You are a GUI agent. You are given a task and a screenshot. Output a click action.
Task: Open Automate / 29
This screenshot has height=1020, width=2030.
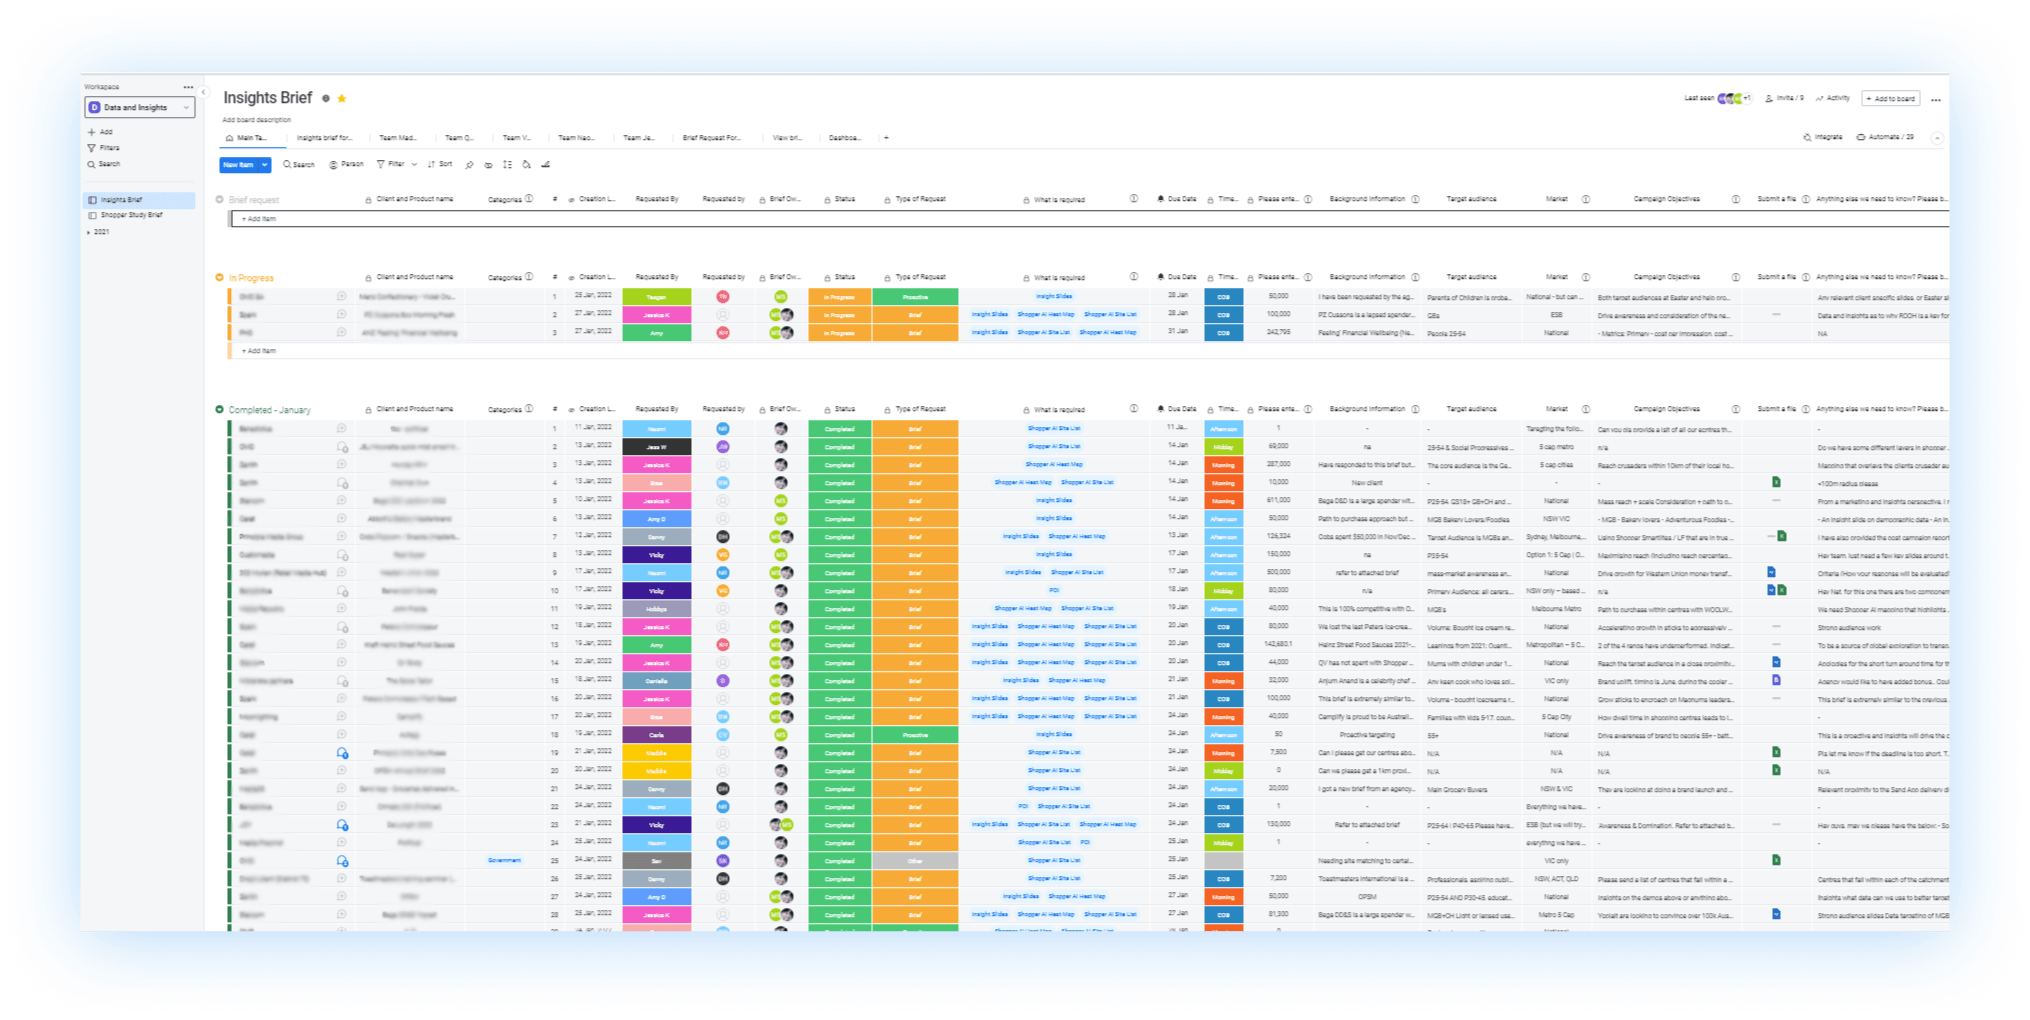click(1886, 137)
